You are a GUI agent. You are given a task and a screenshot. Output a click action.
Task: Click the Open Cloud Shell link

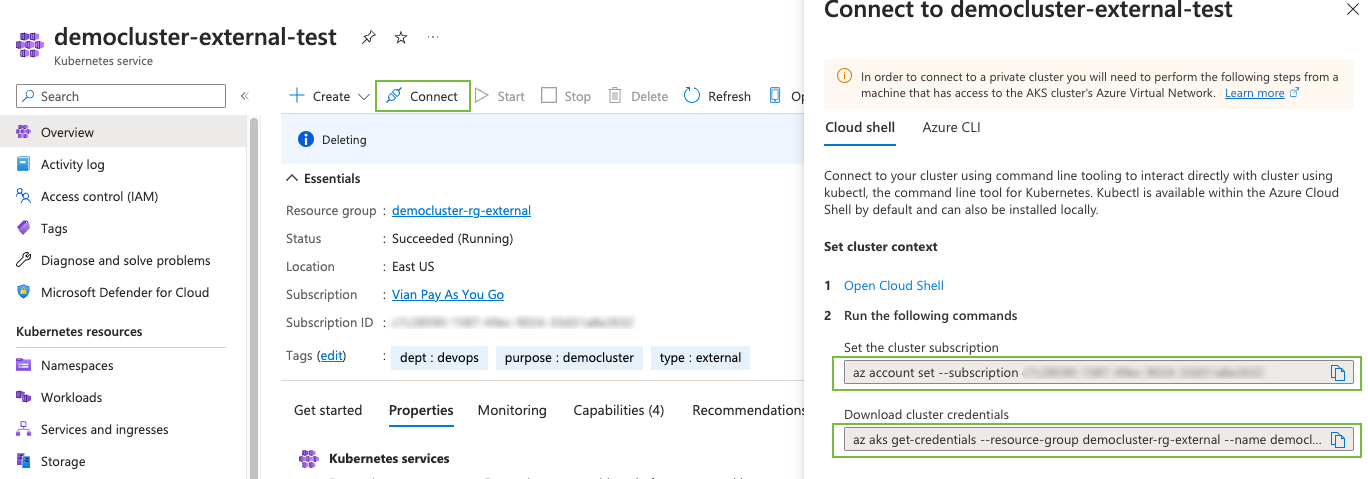point(893,285)
